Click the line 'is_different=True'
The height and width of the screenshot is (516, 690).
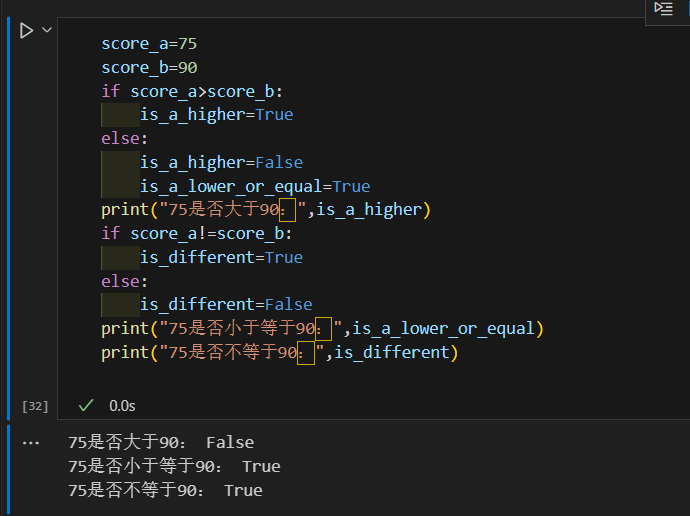tap(221, 257)
